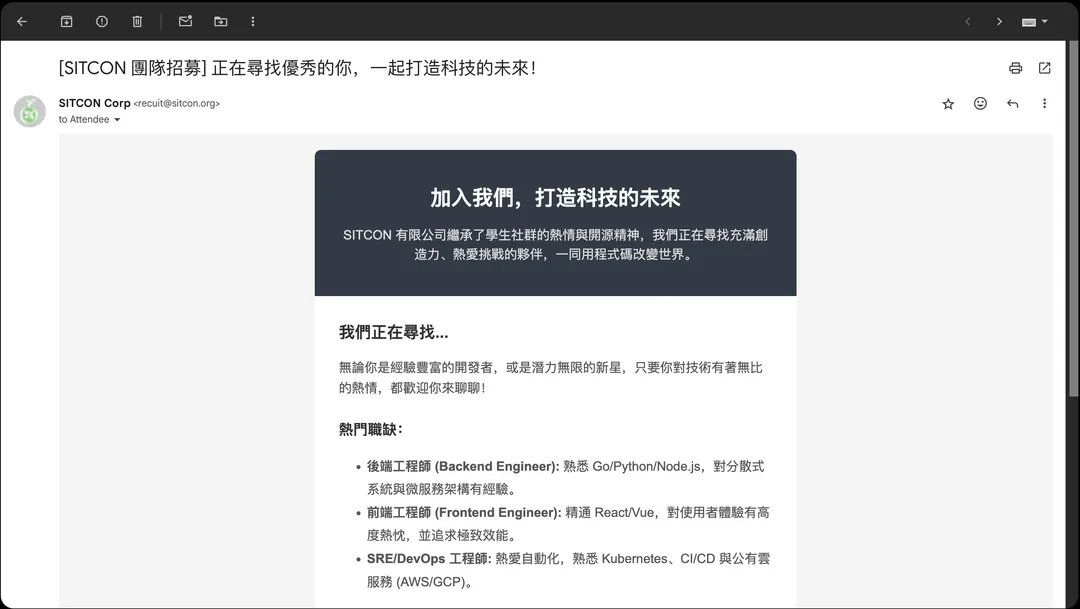
Task: Report this email as spam
Action: click(x=101, y=21)
